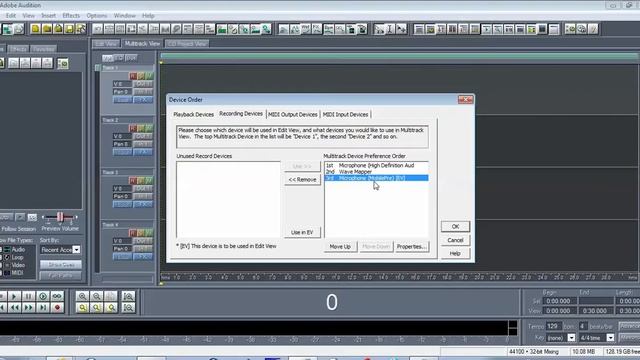Click the Tempo 129 input field
640x360 pixels.
(553, 326)
